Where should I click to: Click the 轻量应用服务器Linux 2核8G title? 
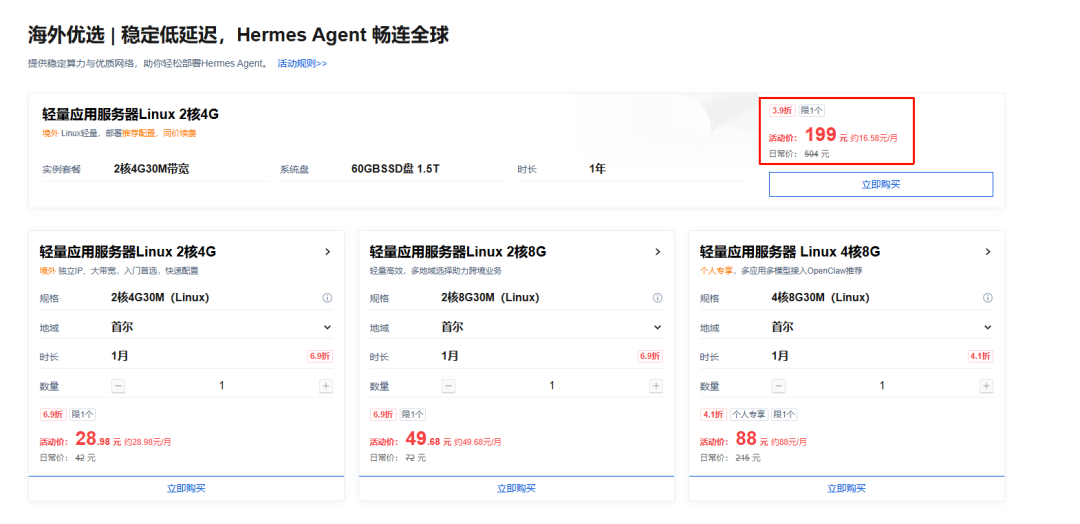[x=458, y=252]
